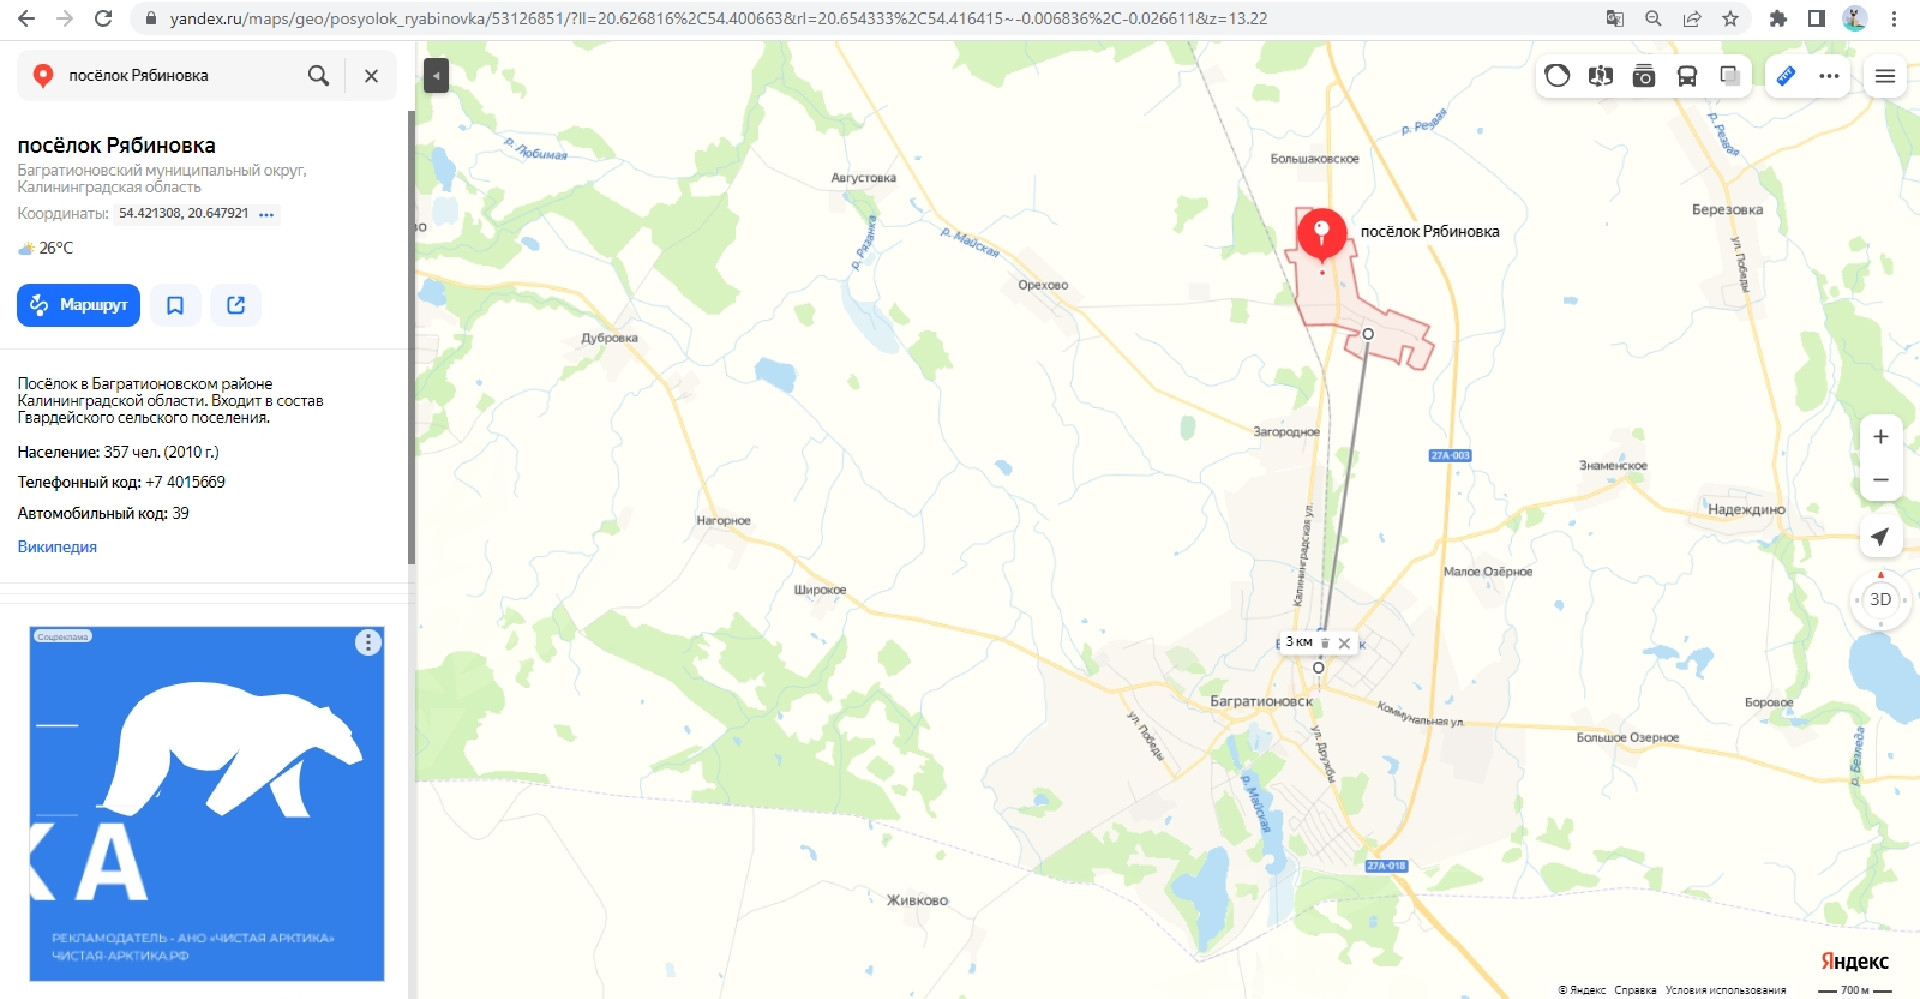The height and width of the screenshot is (999, 1920).
Task: Open map layers selector
Action: click(1730, 76)
